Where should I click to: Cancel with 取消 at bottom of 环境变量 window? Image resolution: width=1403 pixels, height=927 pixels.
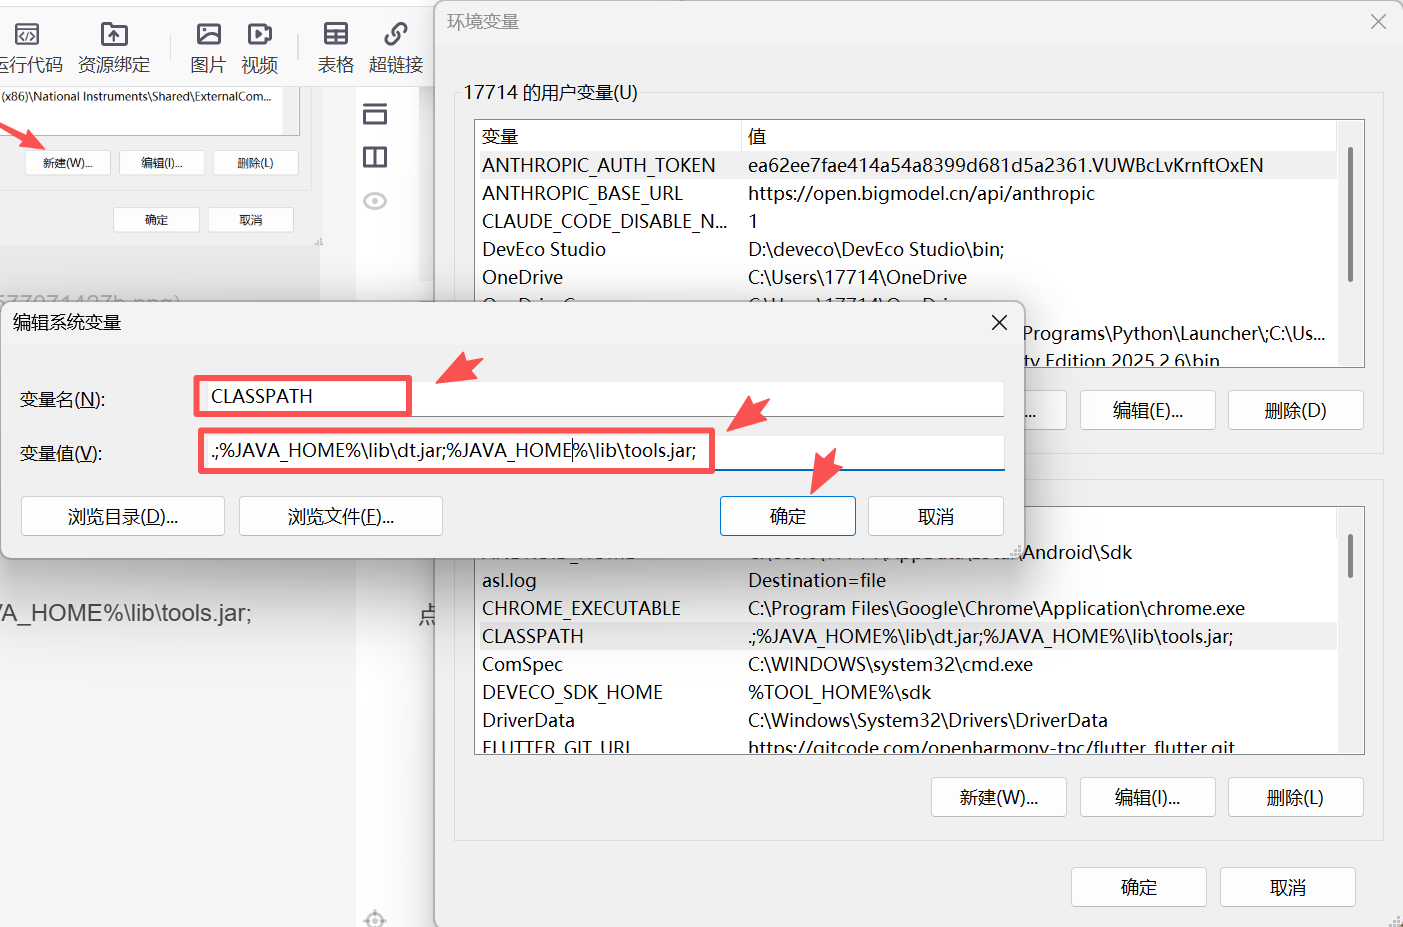[x=1288, y=887]
